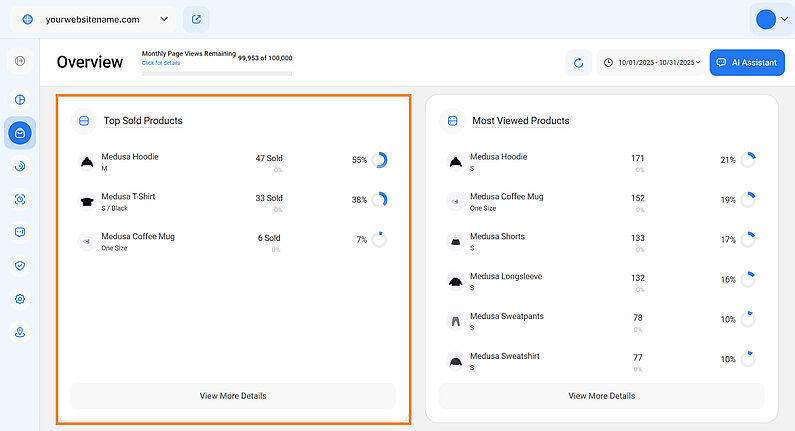Select the shield checkmark sidebar icon

[20, 265]
